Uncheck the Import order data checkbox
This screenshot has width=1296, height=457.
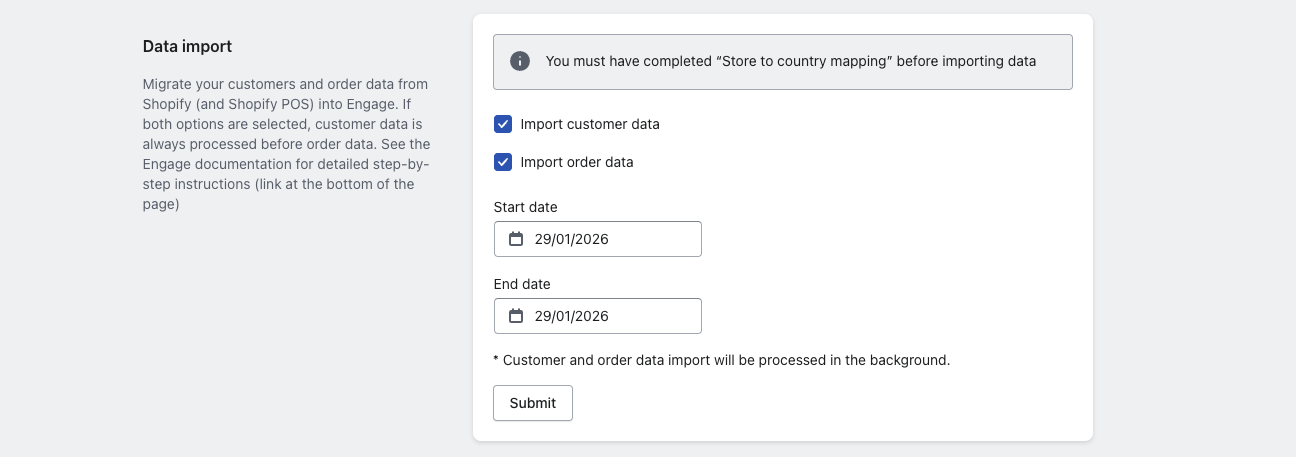503,162
